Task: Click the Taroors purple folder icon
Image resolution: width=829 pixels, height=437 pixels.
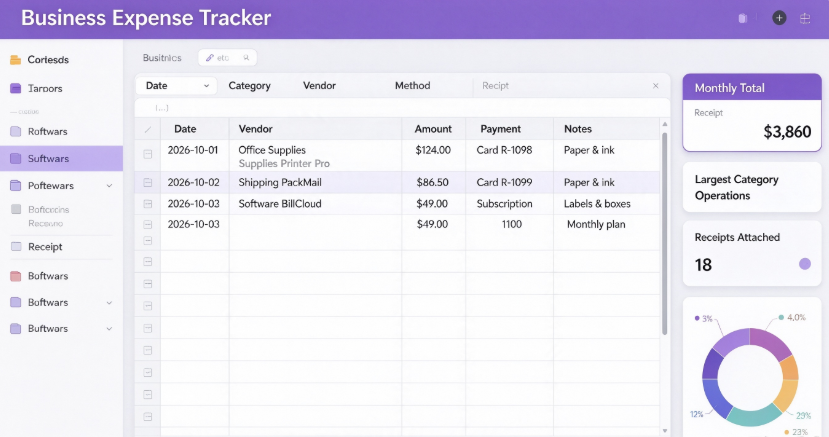Action: point(15,88)
